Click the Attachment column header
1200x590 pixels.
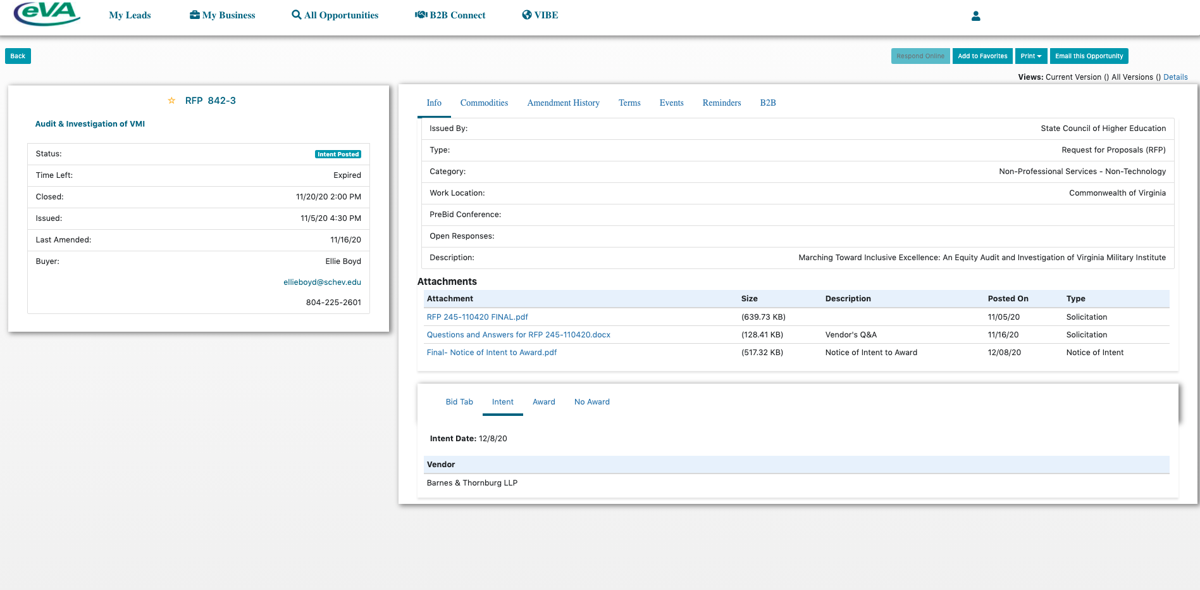coord(450,299)
